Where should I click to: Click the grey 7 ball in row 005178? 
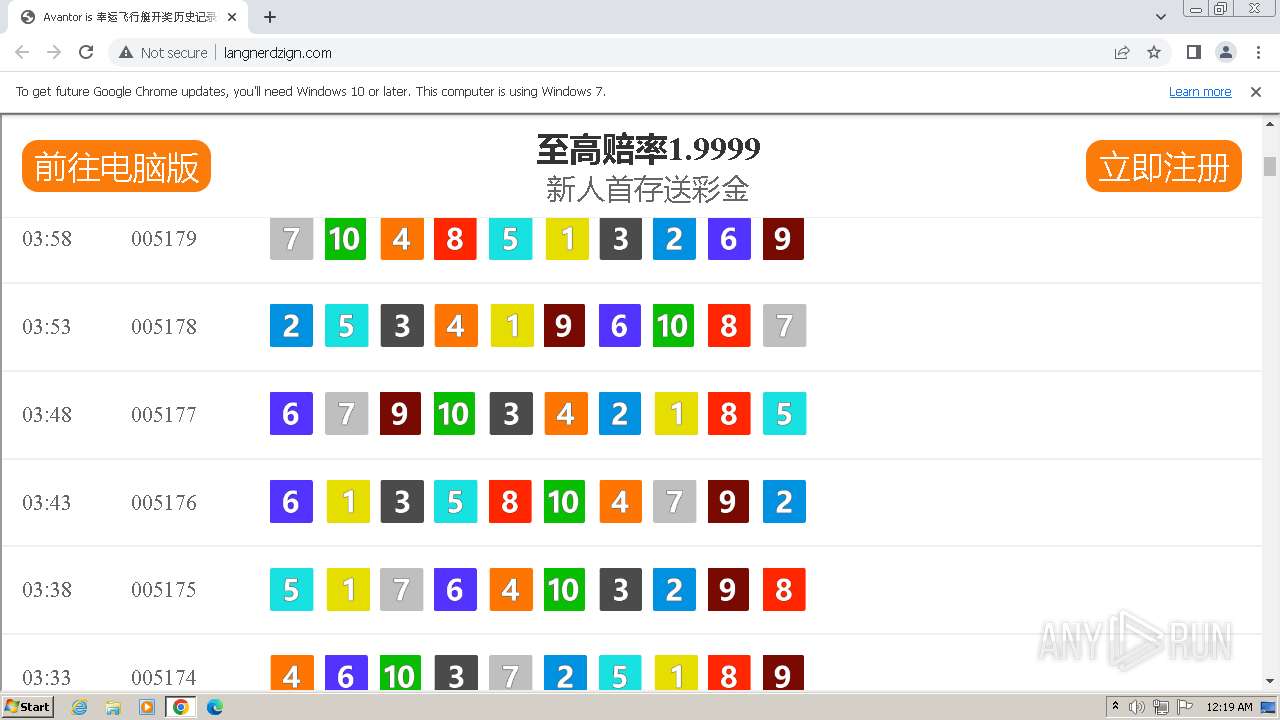pos(784,326)
